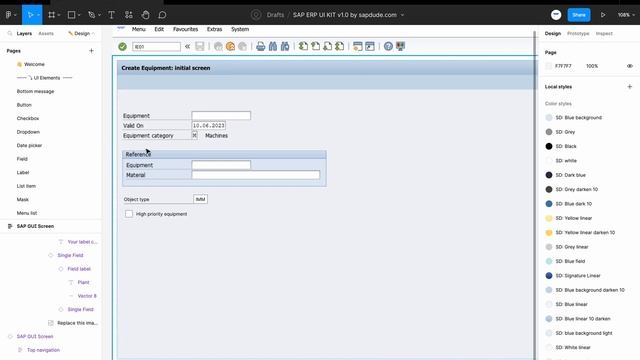Viewport: 640px width, 360px height.
Task: Select the Comment tool
Action: (162, 15)
